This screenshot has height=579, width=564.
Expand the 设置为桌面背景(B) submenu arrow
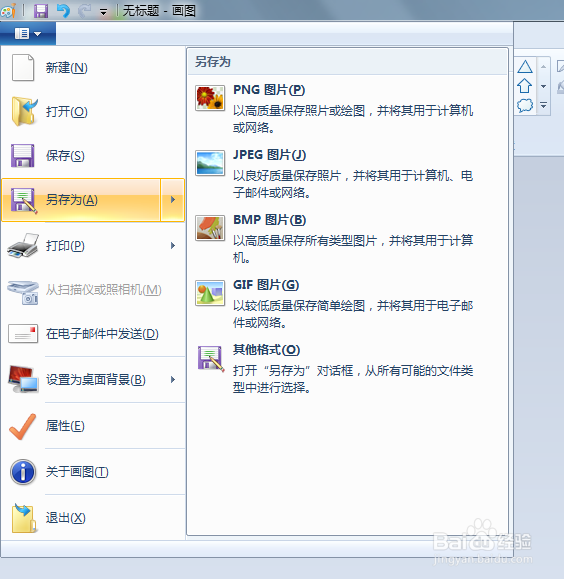click(x=173, y=380)
